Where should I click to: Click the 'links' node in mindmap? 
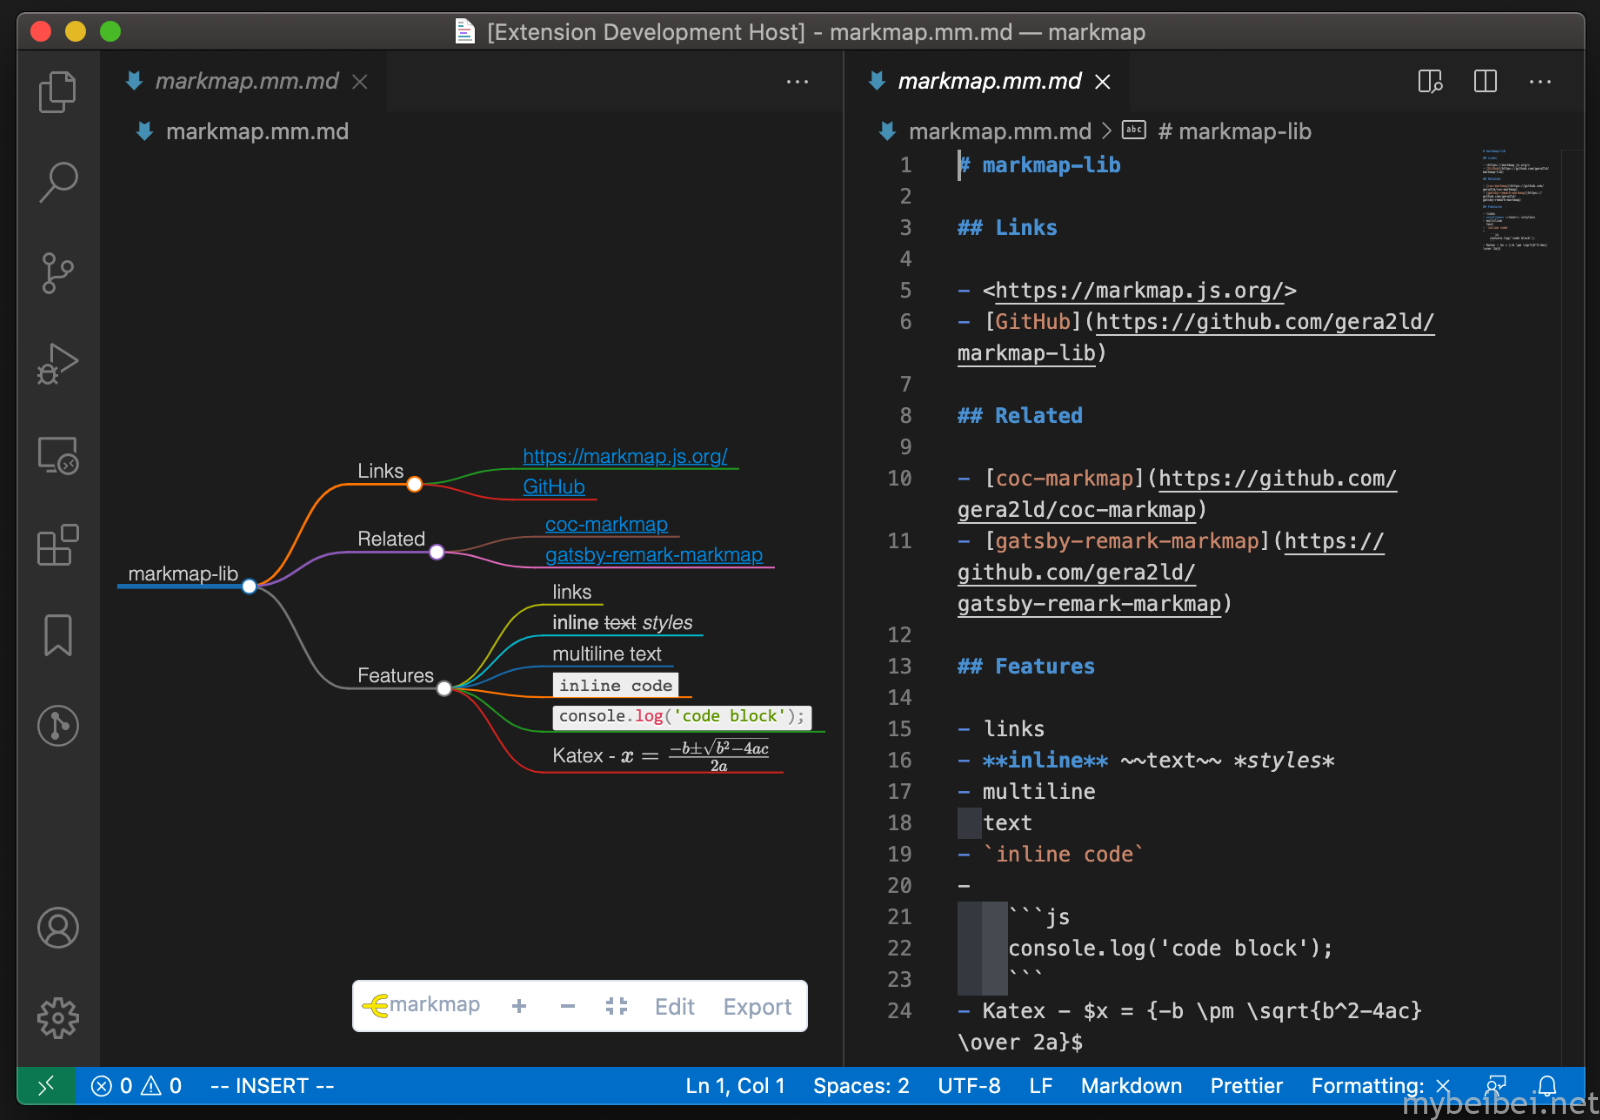(x=572, y=592)
